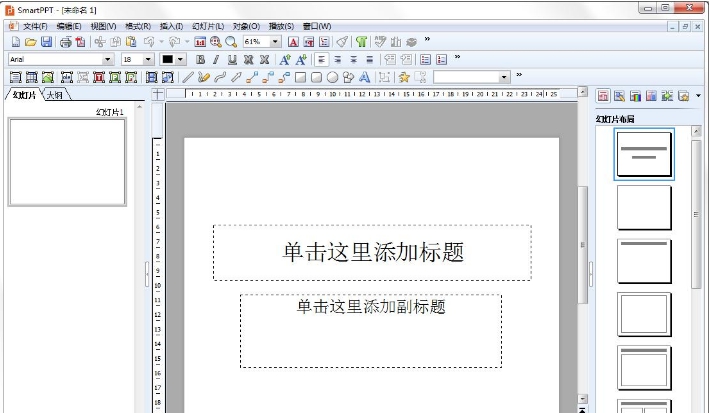Toggle numbered list formatting
Image resolution: width=710 pixels, height=413 pixels.
[441, 59]
